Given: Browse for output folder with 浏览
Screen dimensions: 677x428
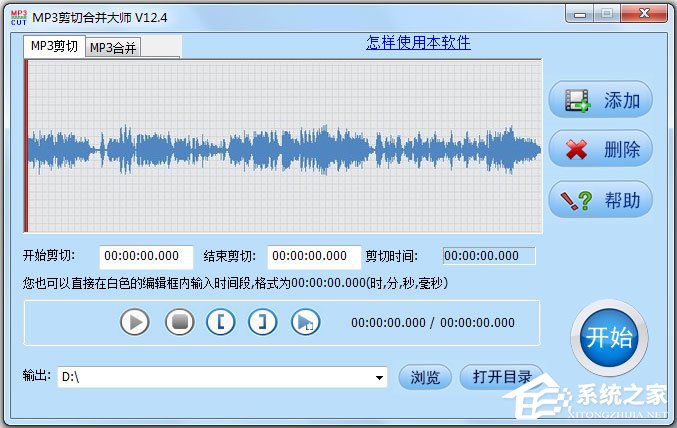Looking at the screenshot, I should [425, 377].
